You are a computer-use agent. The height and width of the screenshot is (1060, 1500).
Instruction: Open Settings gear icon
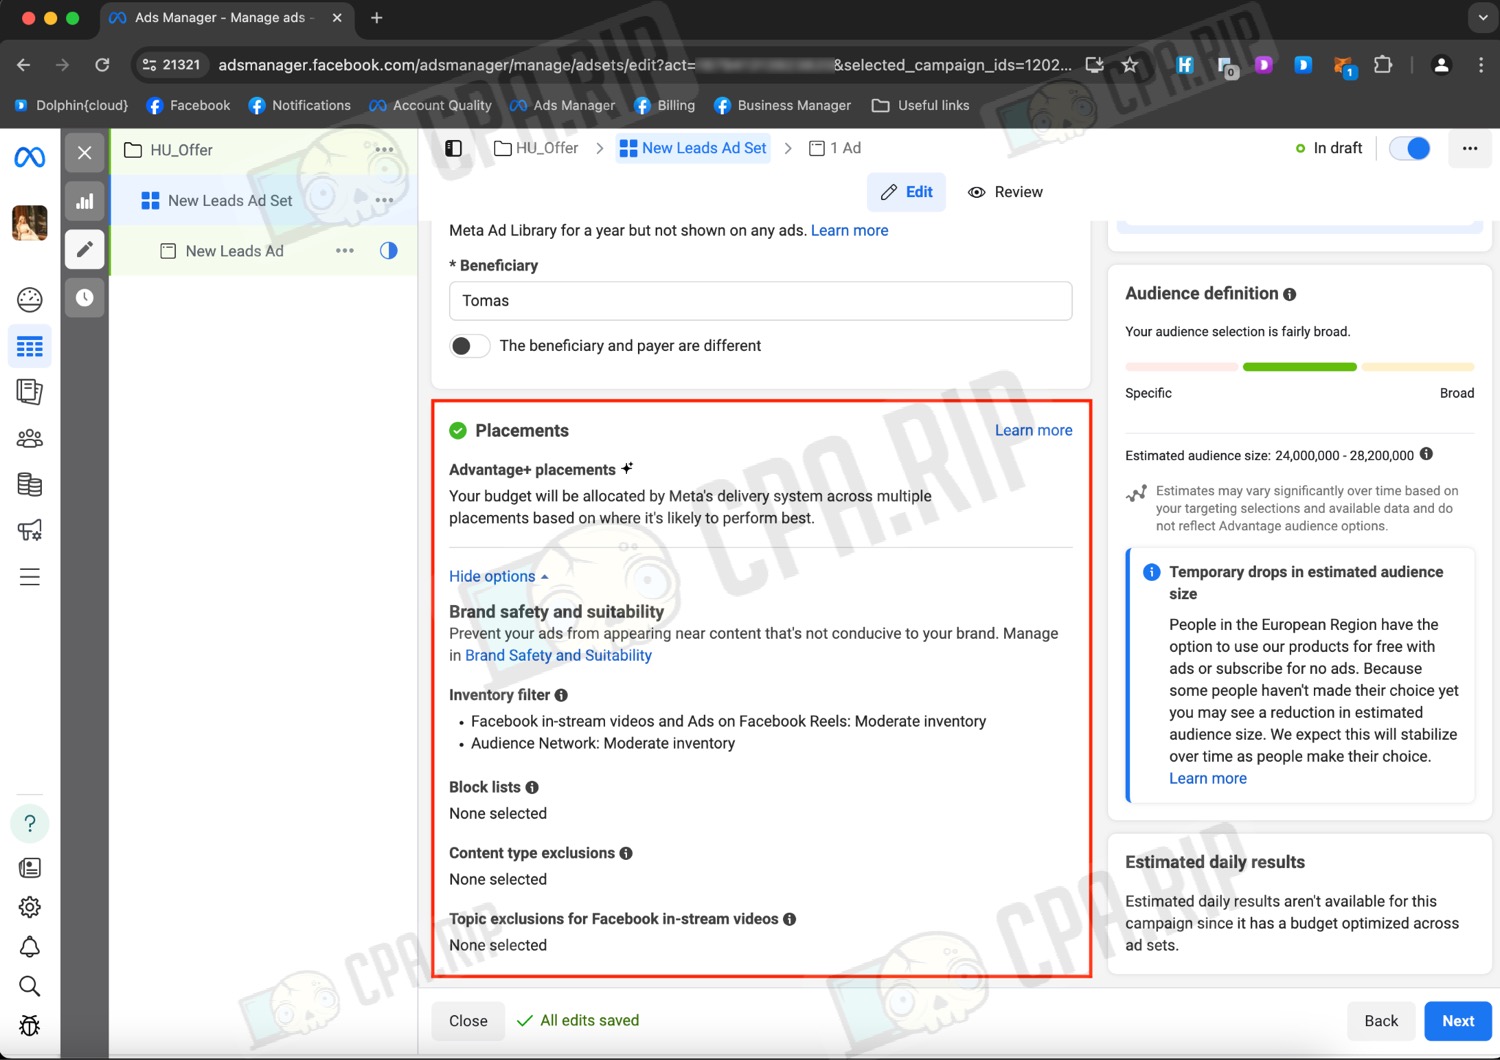coord(30,907)
